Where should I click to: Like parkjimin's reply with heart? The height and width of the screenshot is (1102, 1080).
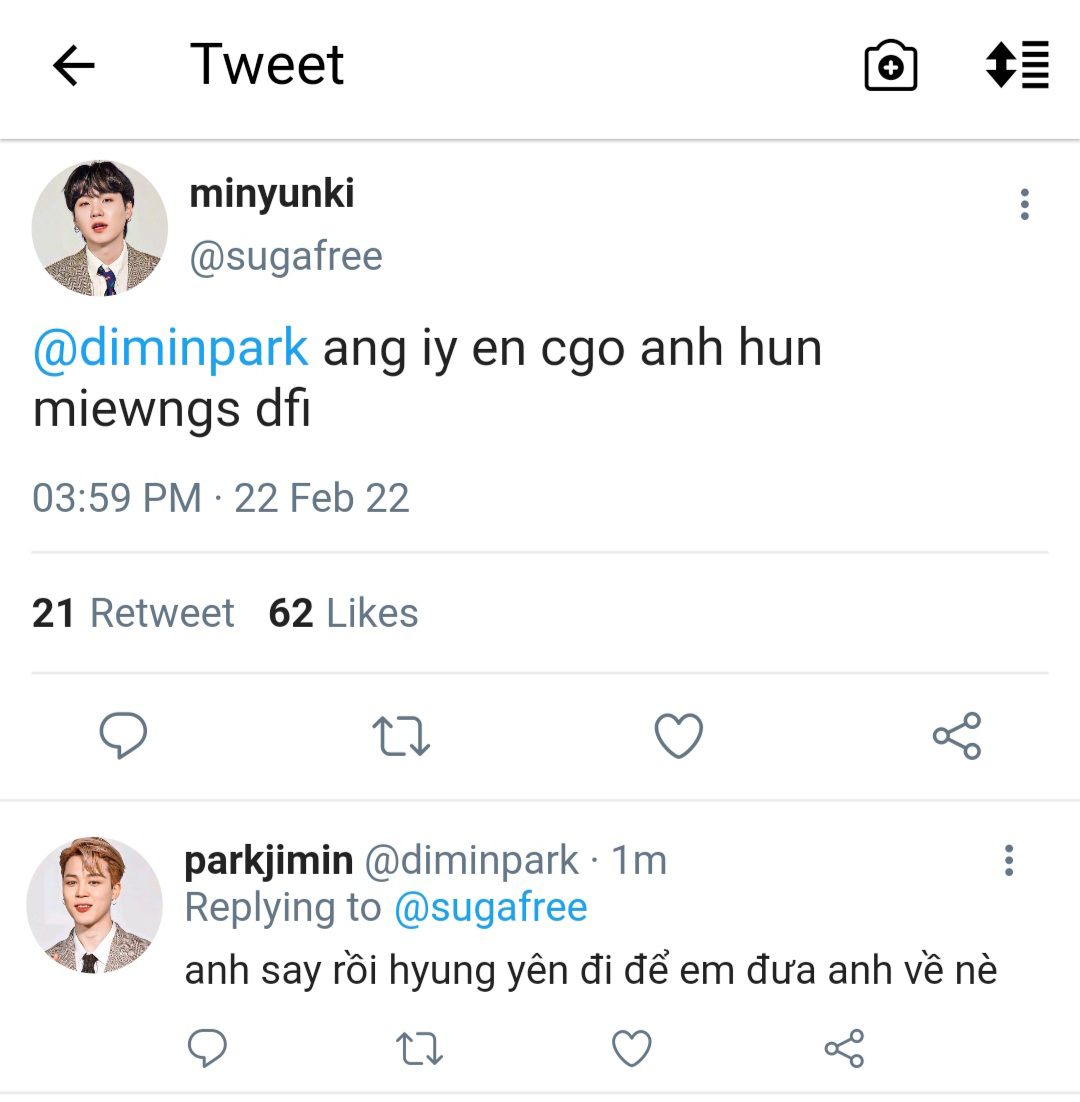click(x=632, y=1049)
